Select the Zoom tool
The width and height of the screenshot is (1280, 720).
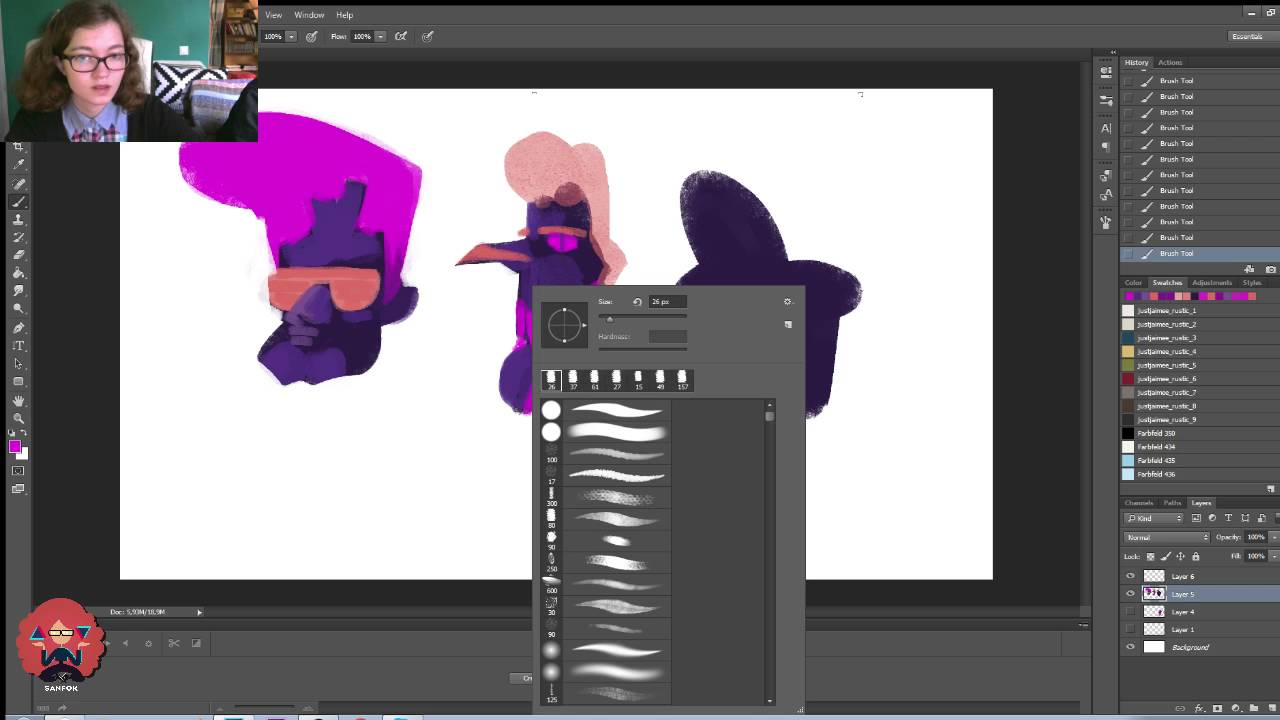coord(18,419)
